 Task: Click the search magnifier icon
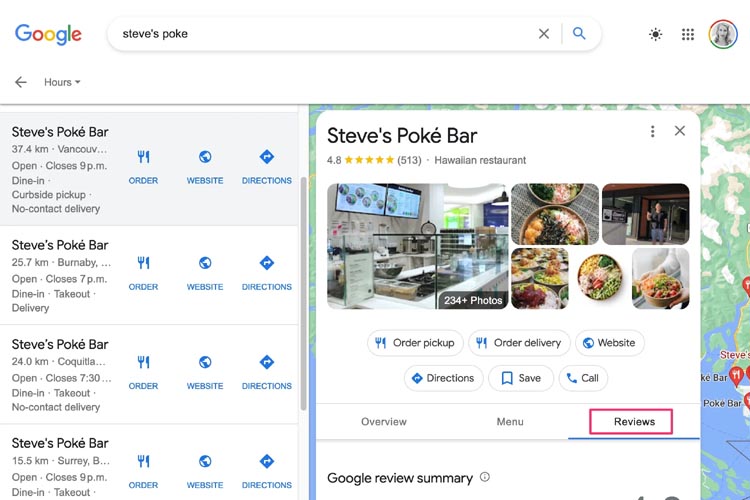[x=579, y=34]
